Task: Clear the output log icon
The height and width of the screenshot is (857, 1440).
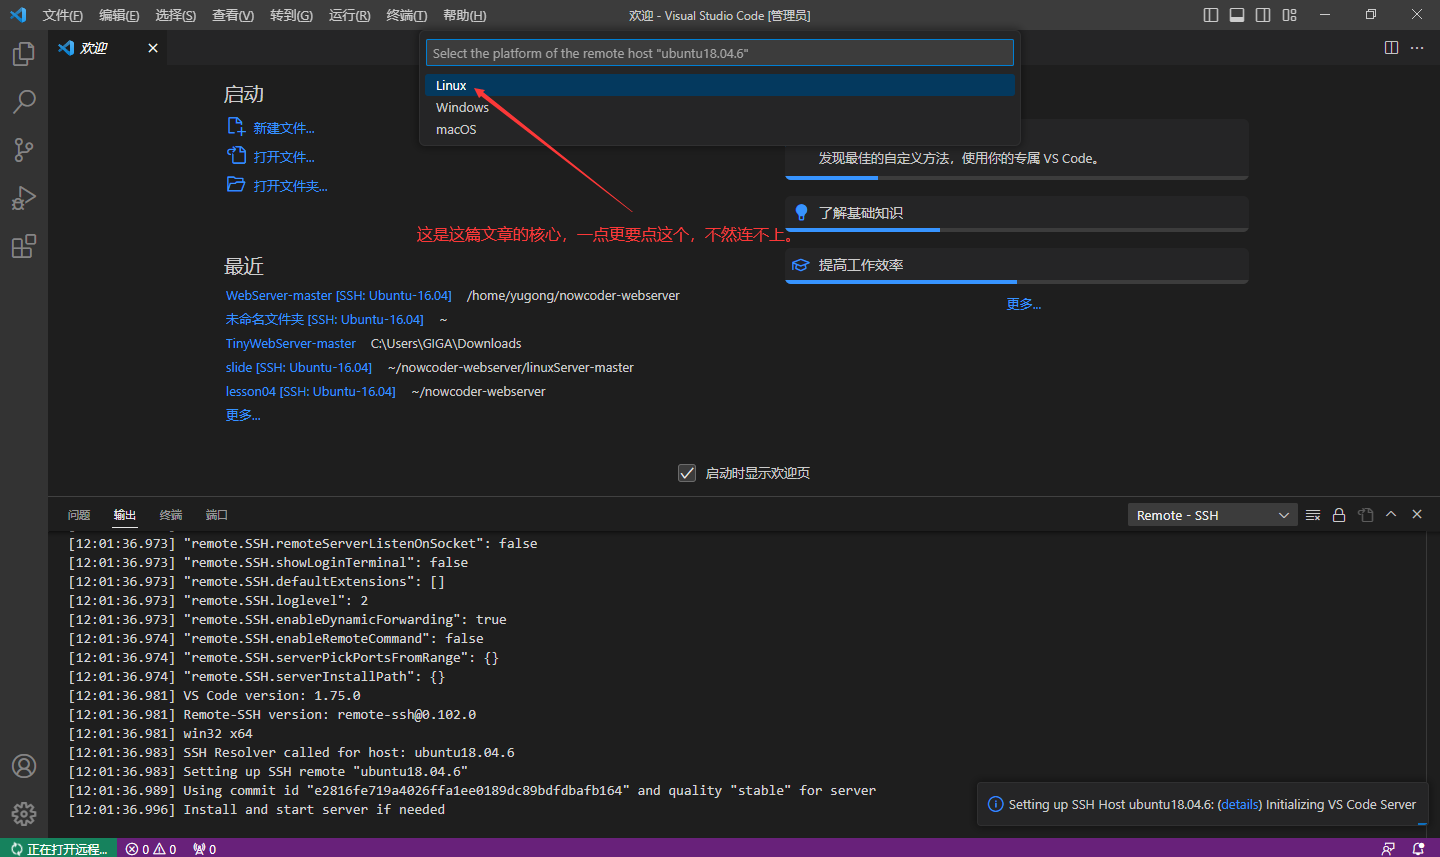Action: coord(1313,515)
